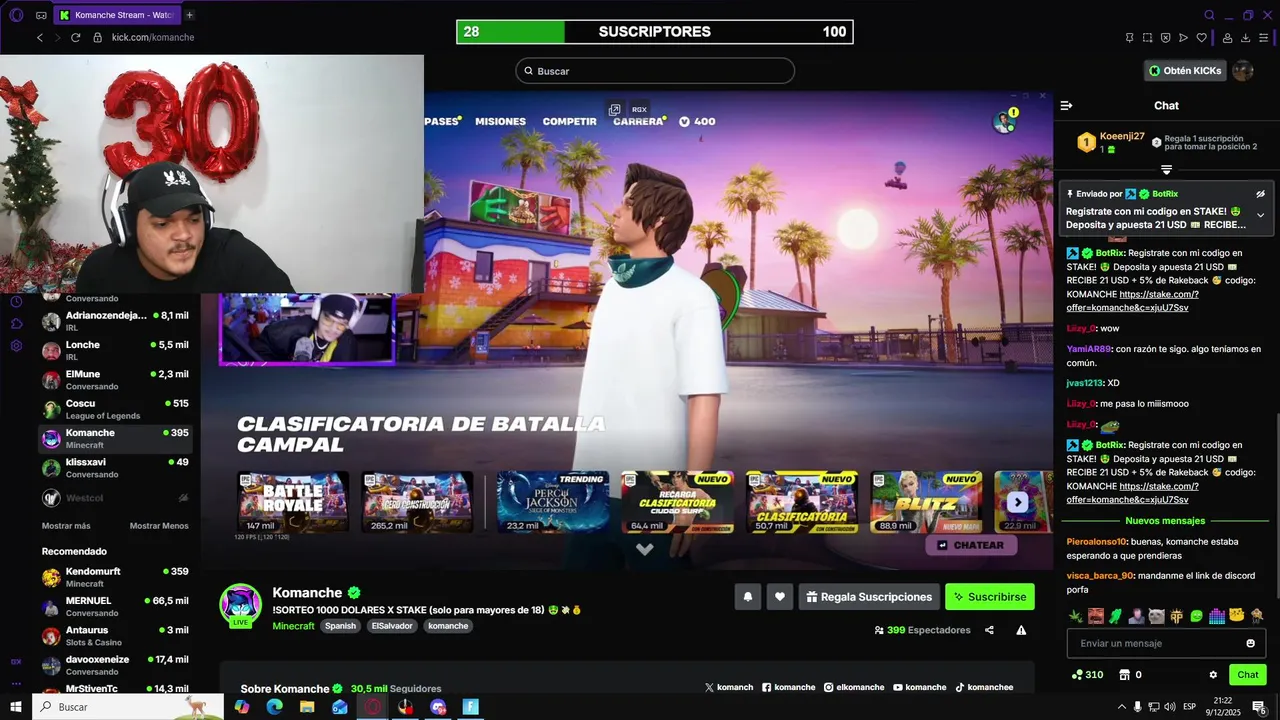
Task: Reload the kick.com page
Action: point(75,37)
